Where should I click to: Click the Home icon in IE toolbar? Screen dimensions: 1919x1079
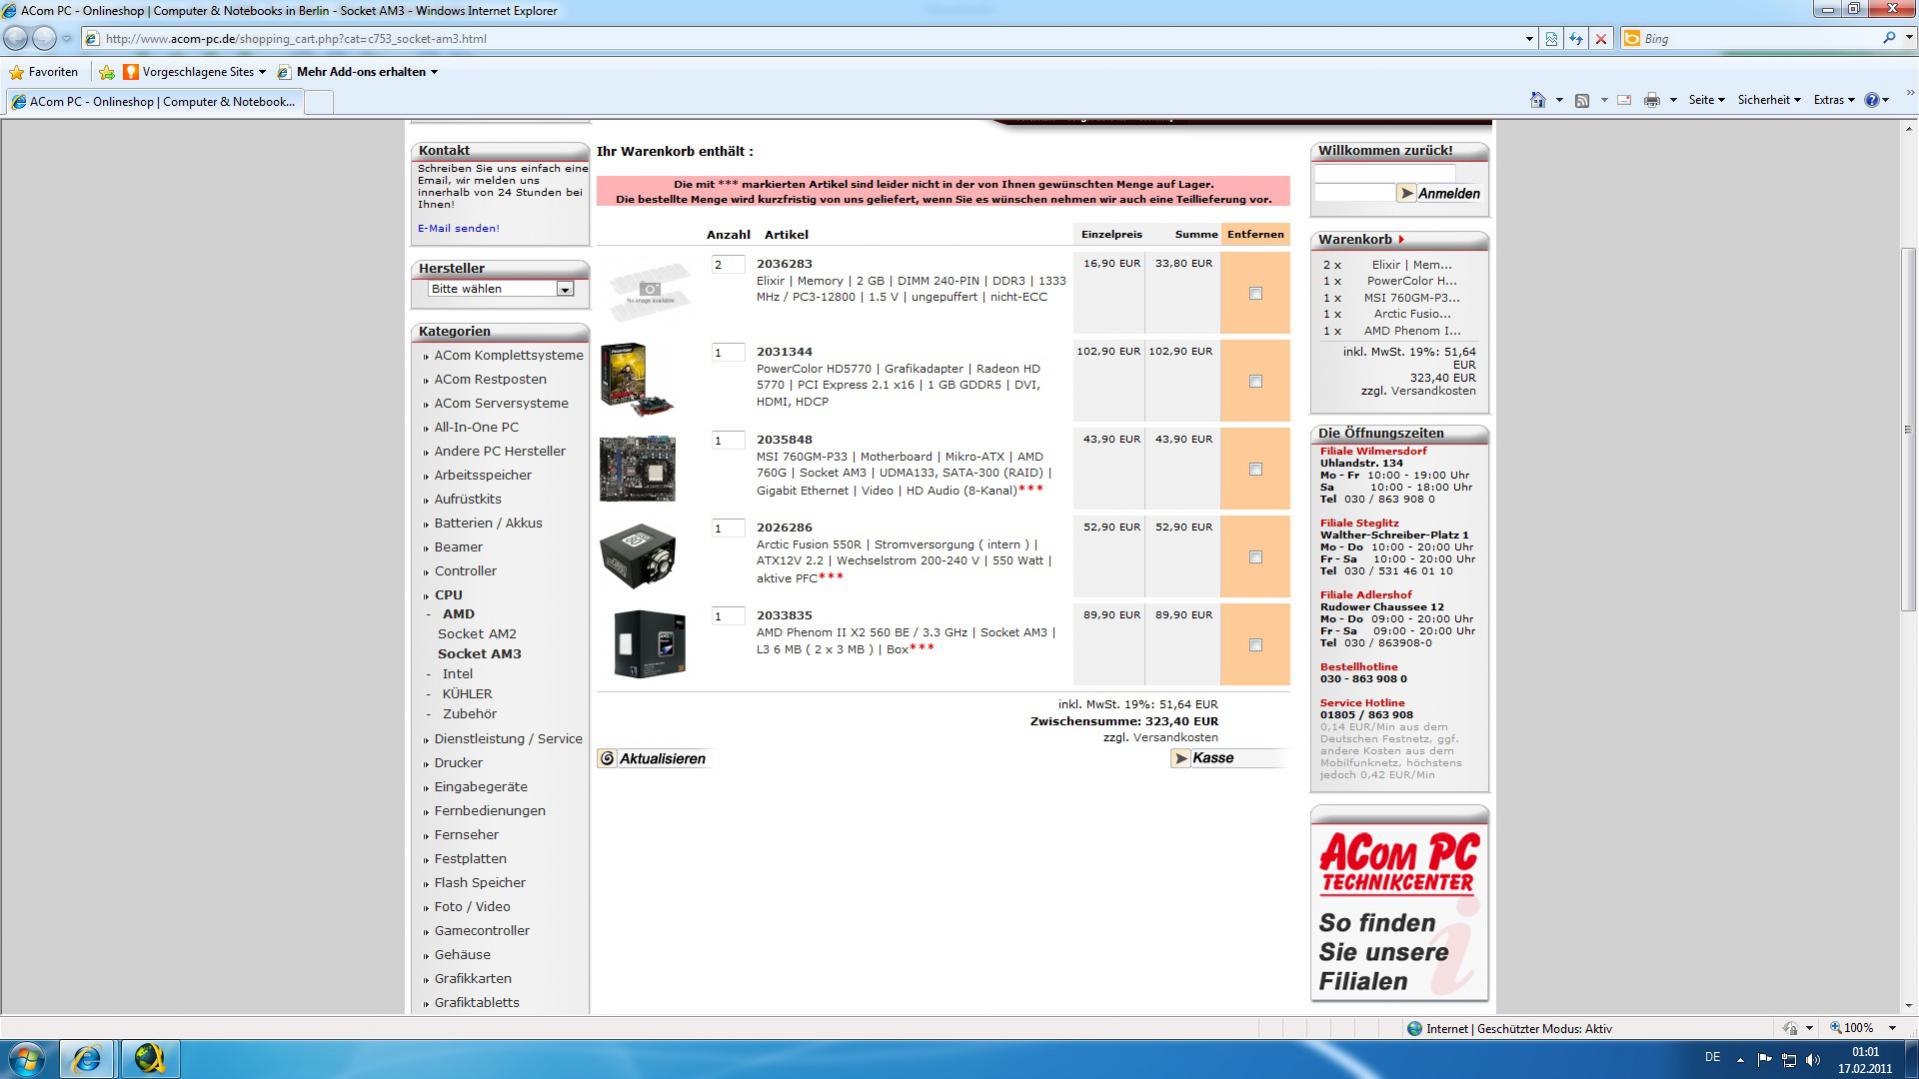(1538, 100)
